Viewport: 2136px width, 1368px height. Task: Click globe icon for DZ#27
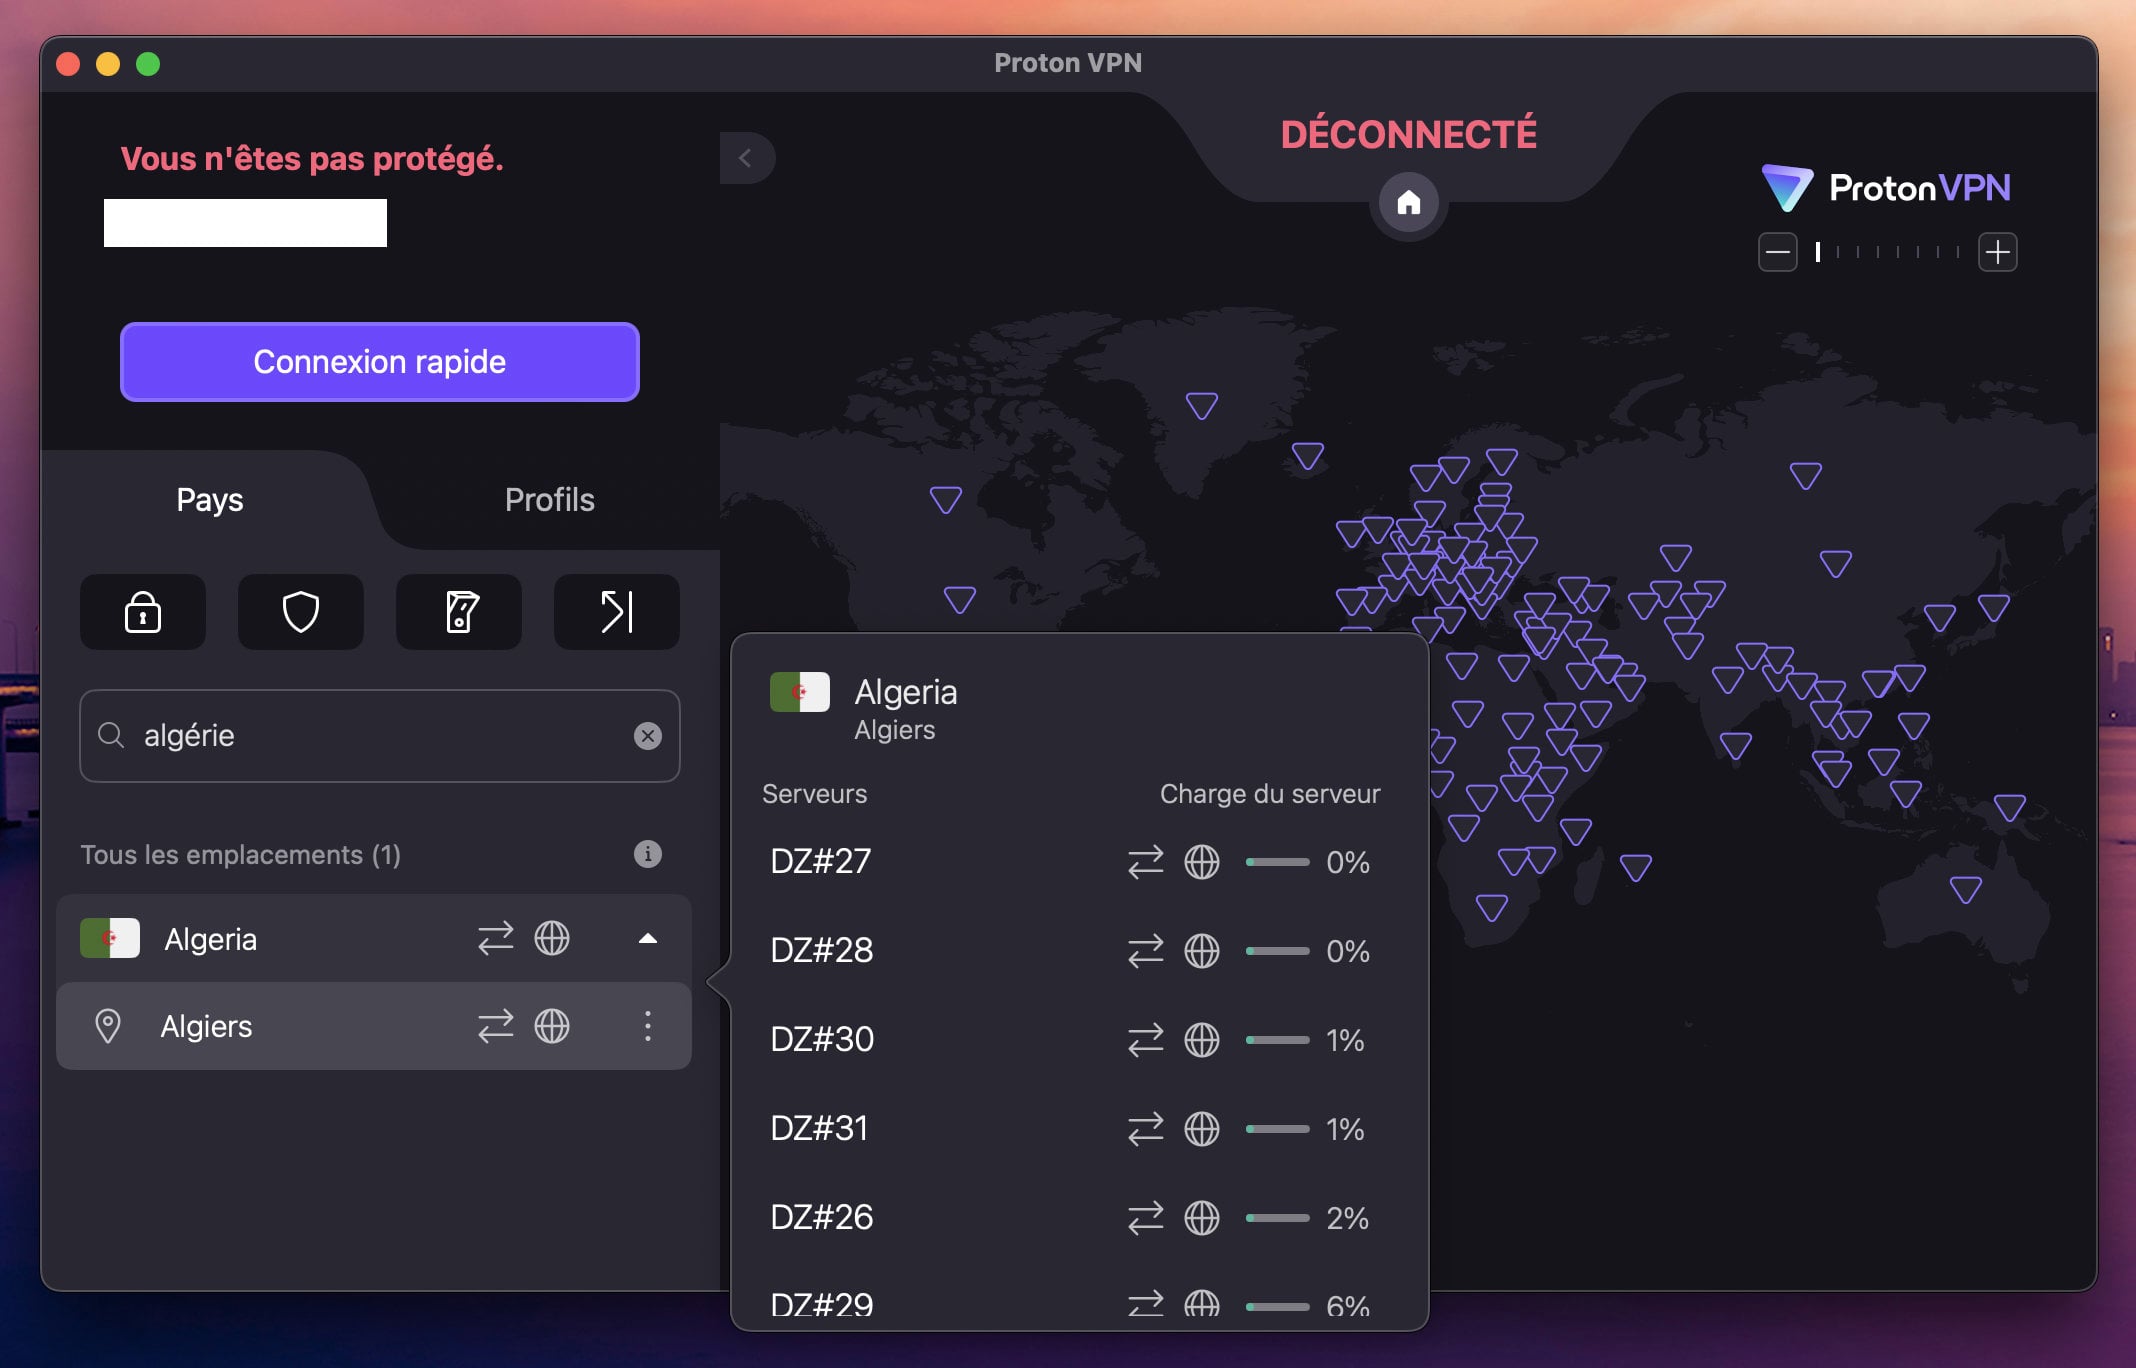tap(1202, 861)
